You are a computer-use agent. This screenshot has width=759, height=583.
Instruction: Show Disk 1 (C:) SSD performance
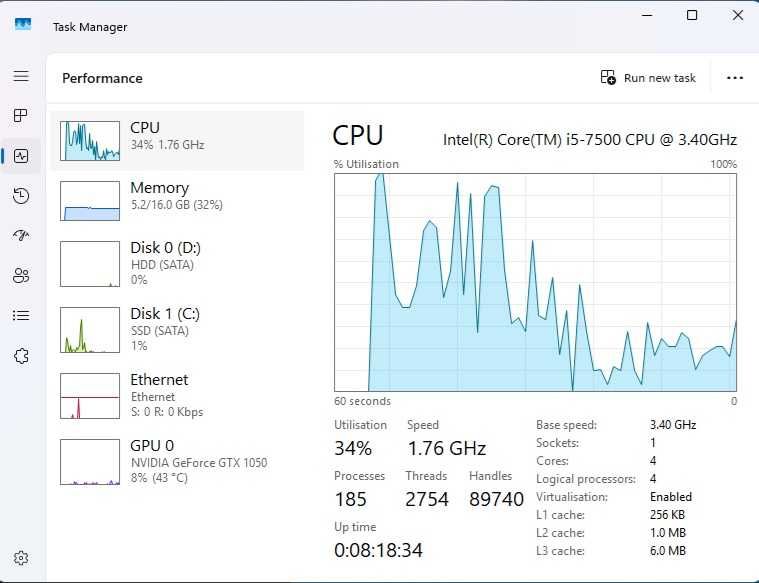point(178,329)
